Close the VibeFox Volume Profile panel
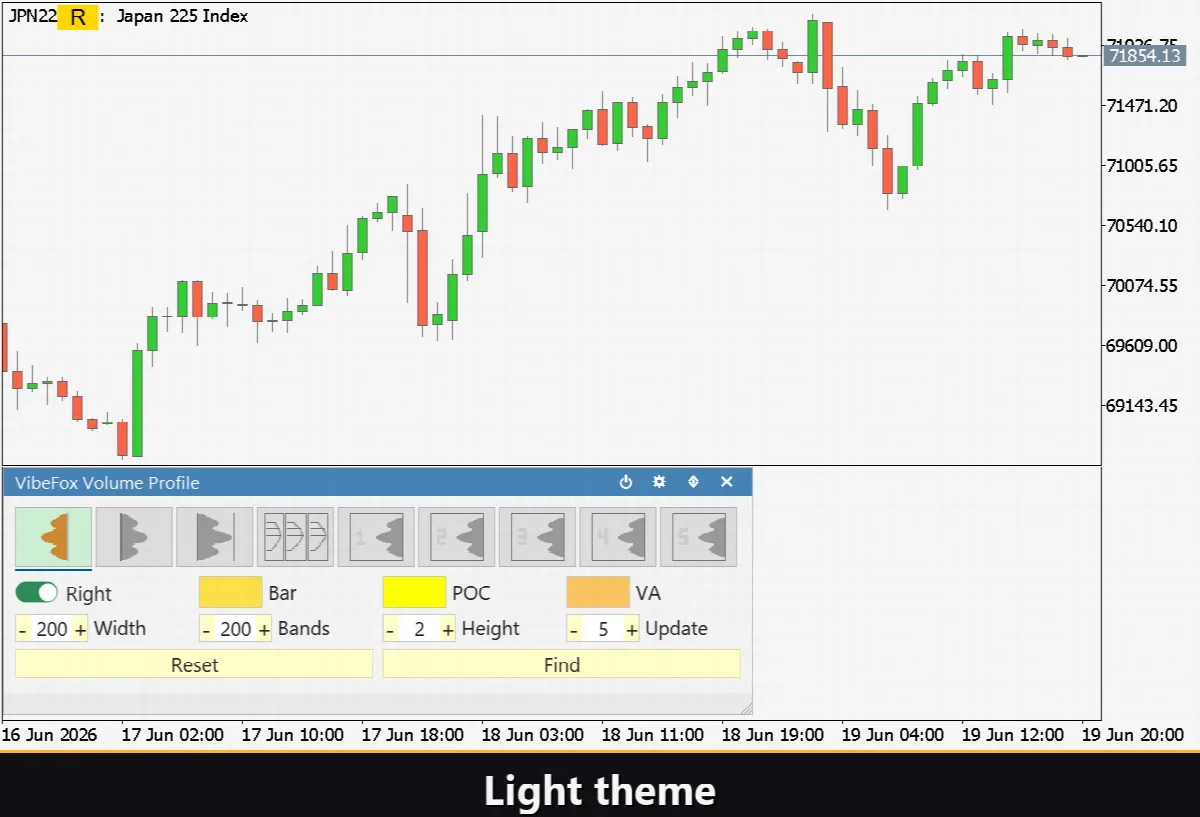 coord(727,482)
